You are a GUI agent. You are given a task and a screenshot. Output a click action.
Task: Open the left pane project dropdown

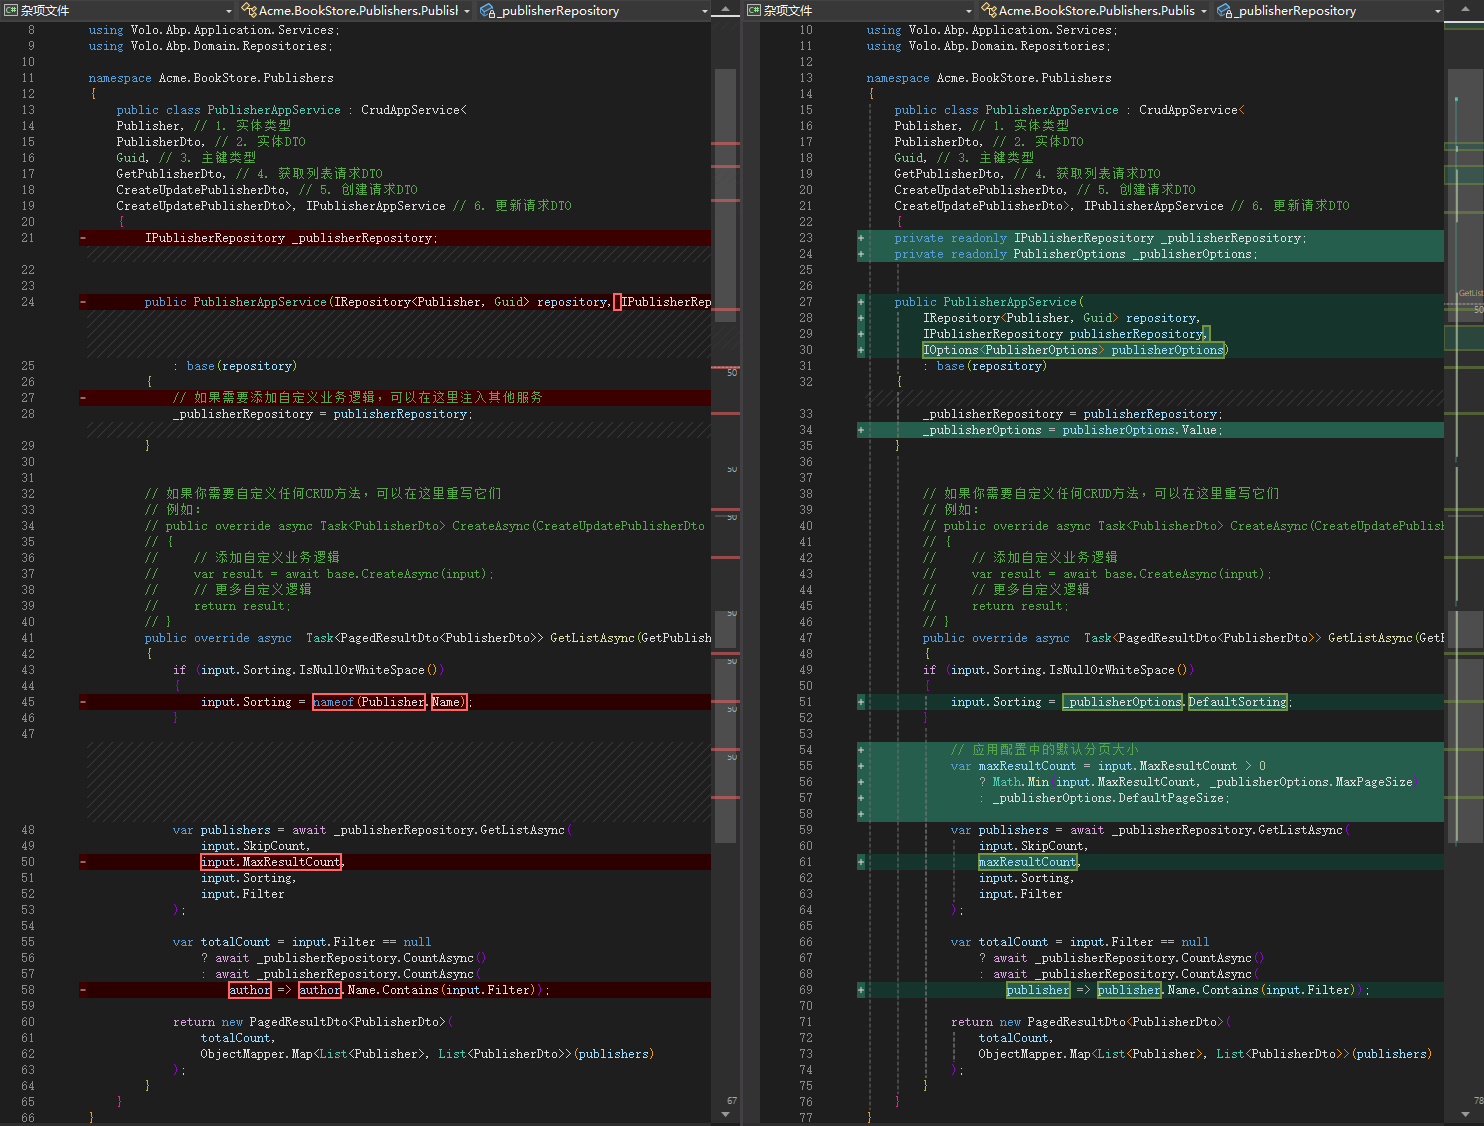229,10
